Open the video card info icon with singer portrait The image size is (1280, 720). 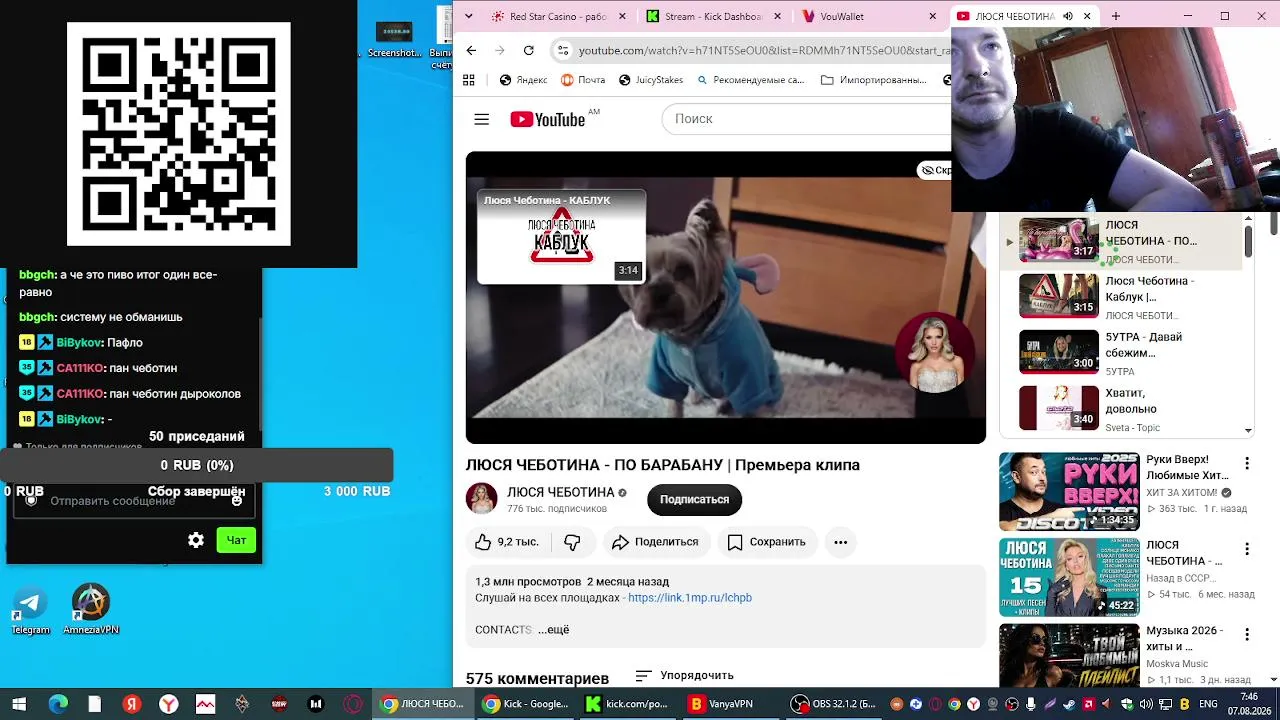pyautogui.click(x=934, y=352)
